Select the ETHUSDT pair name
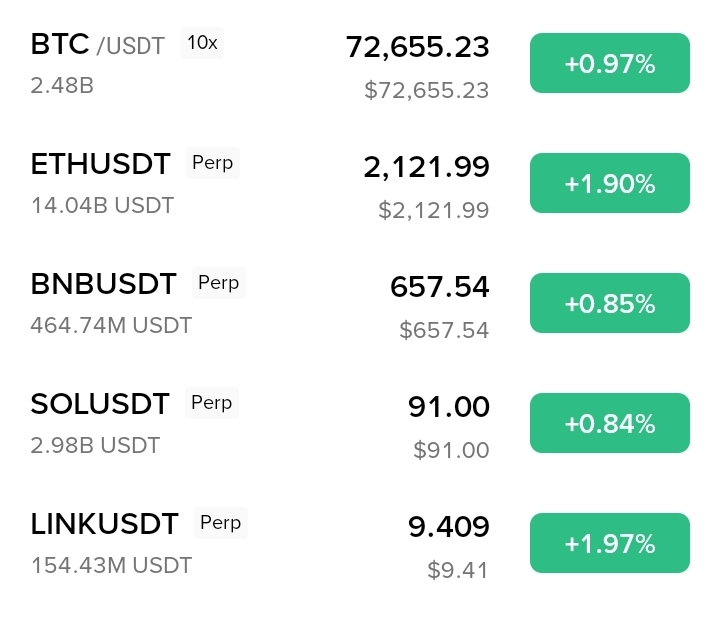The image size is (720, 621). (x=101, y=164)
